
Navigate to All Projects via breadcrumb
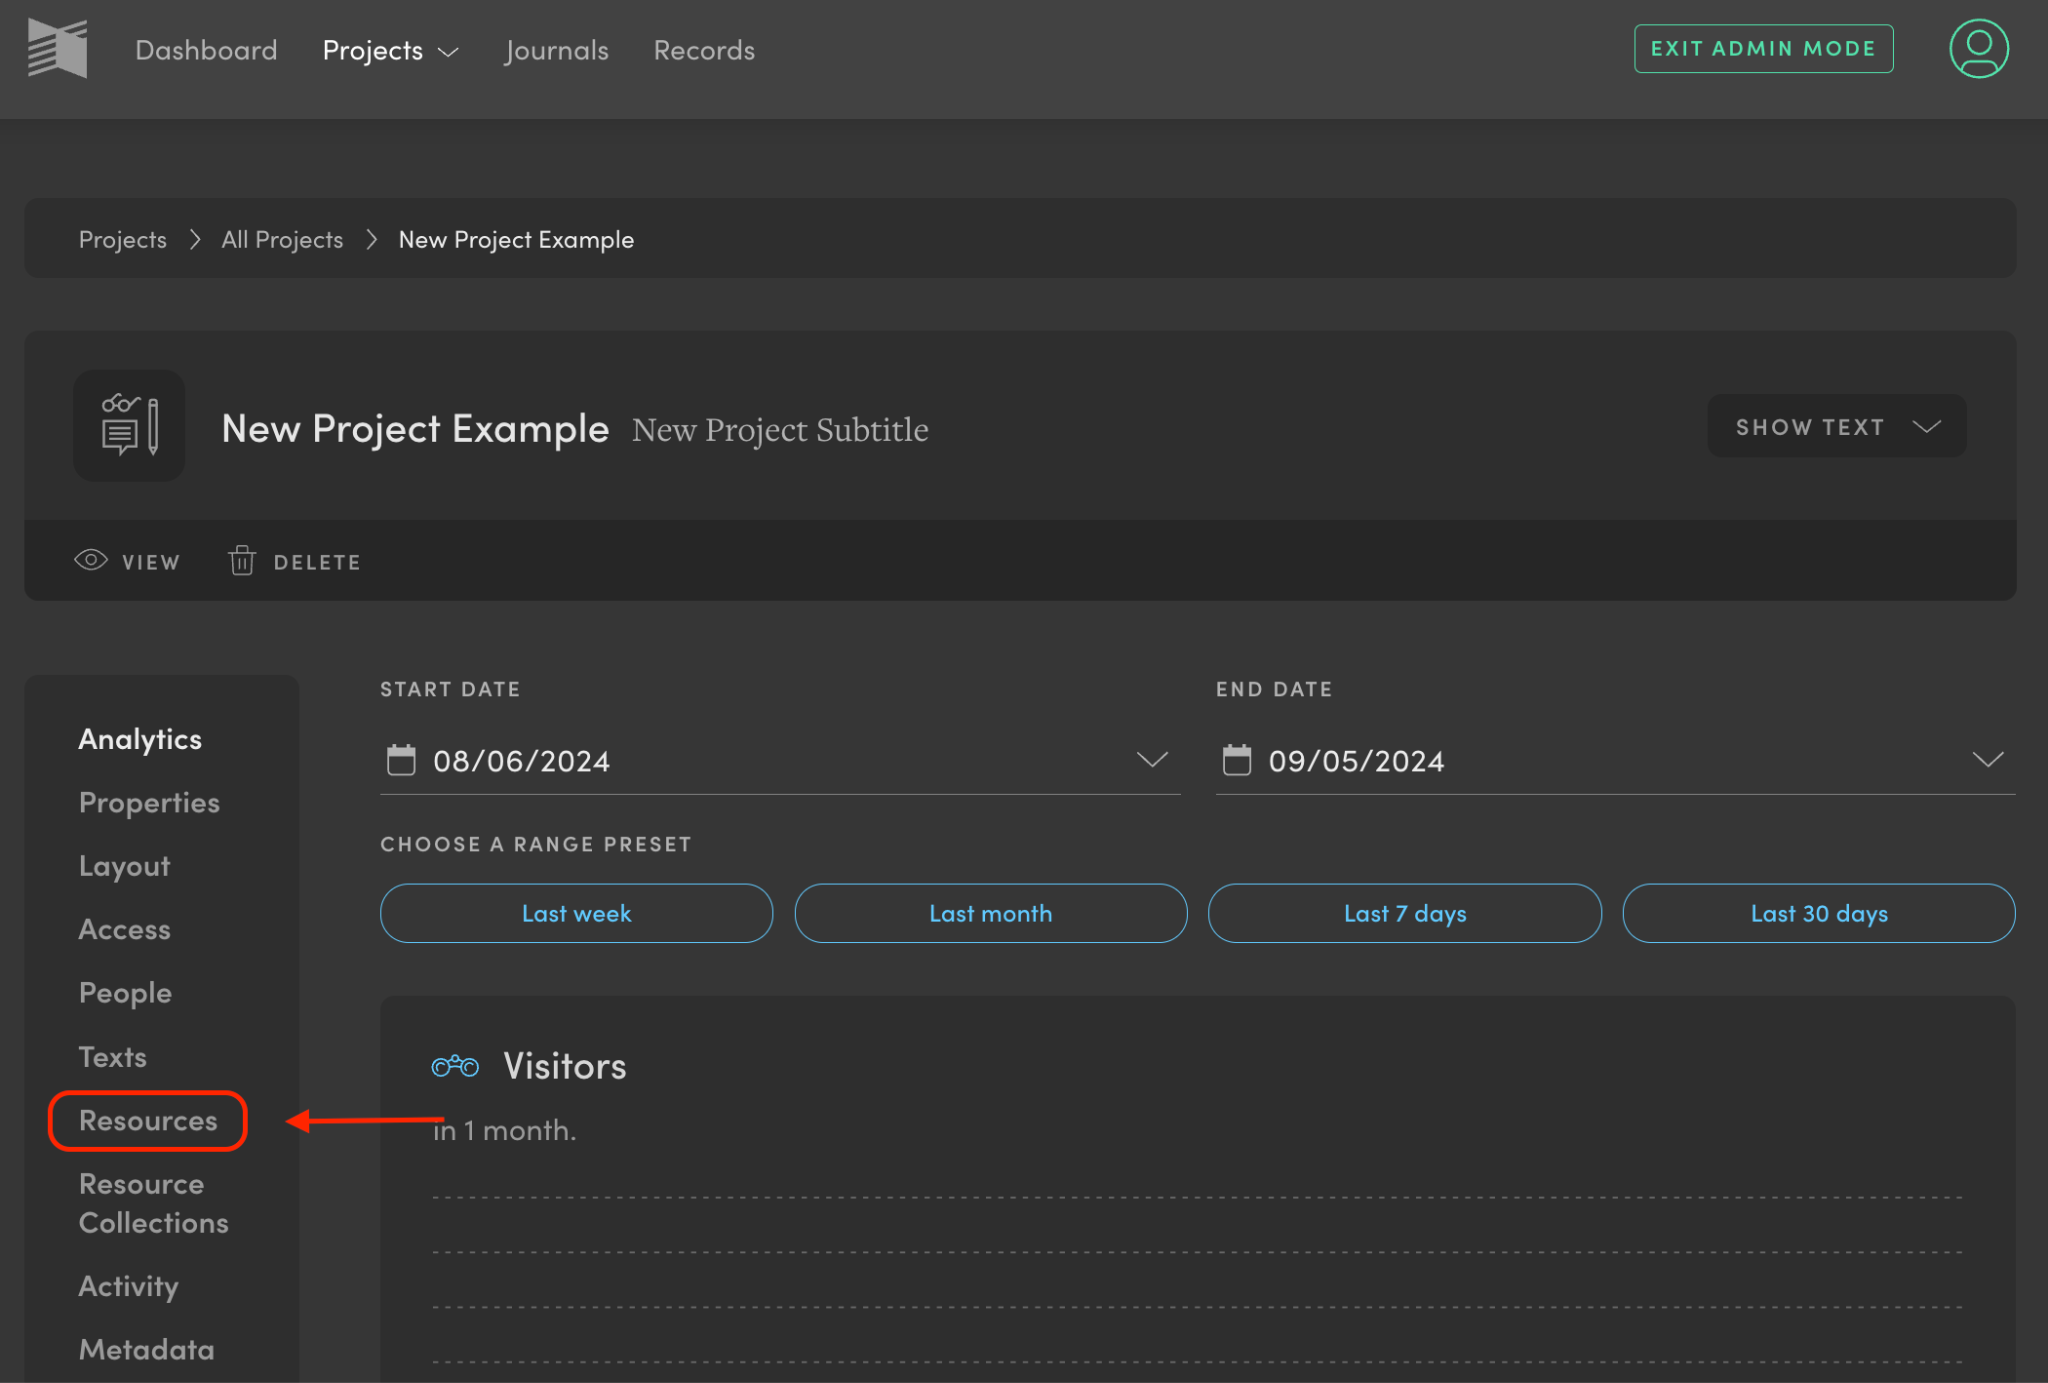pyautogui.click(x=281, y=239)
